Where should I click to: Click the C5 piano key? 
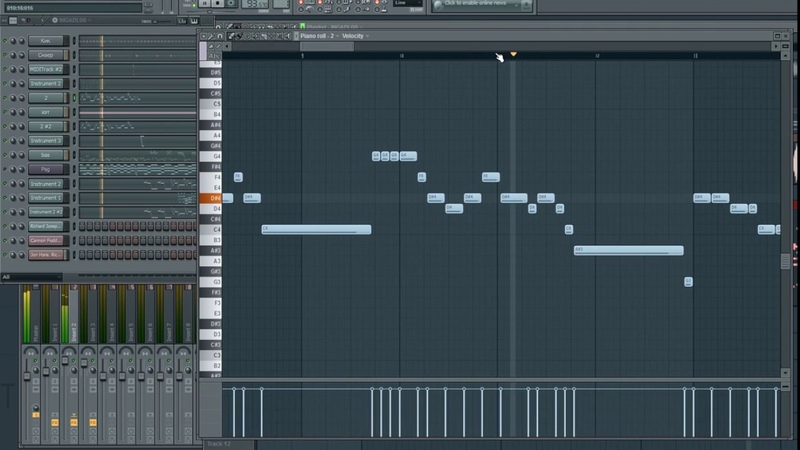pos(210,104)
